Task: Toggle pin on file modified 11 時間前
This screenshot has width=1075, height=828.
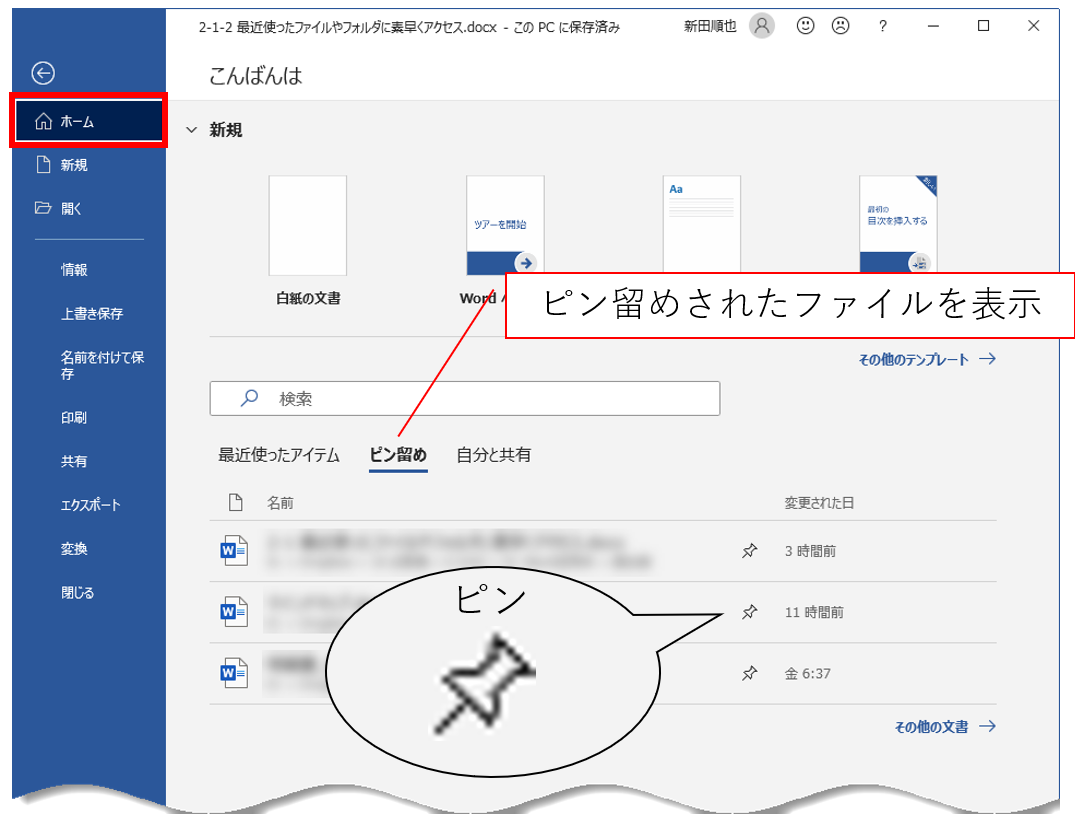Action: coord(749,612)
